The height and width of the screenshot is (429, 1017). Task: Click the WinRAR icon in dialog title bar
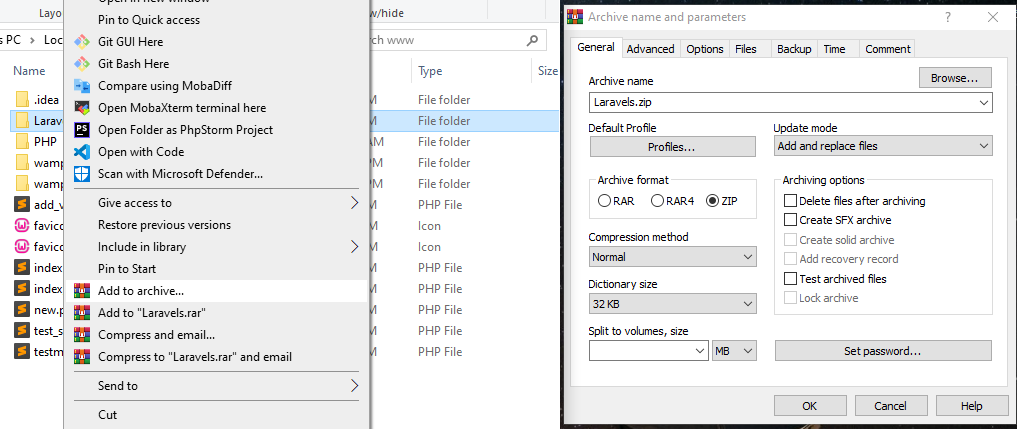pos(575,18)
